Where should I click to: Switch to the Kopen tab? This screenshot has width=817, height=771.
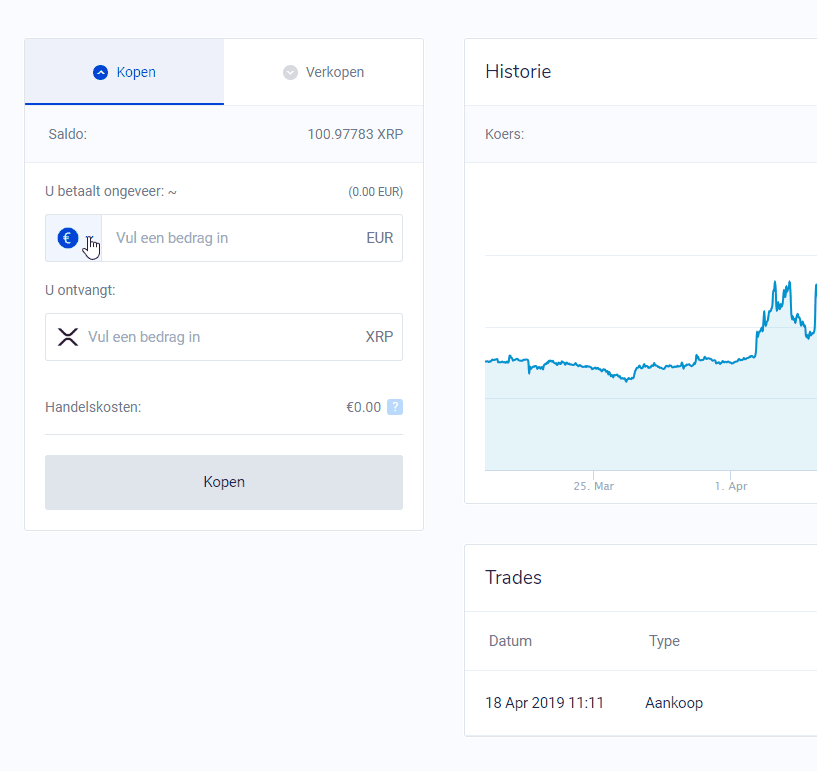tap(123, 72)
